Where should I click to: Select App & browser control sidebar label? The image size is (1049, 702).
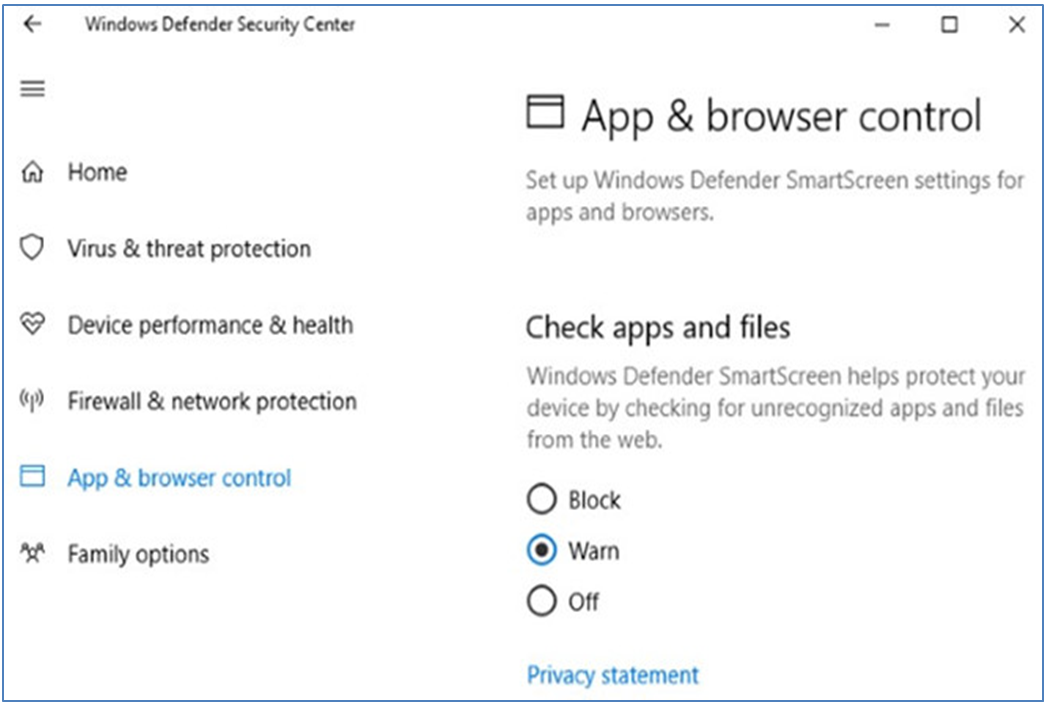[x=179, y=478]
